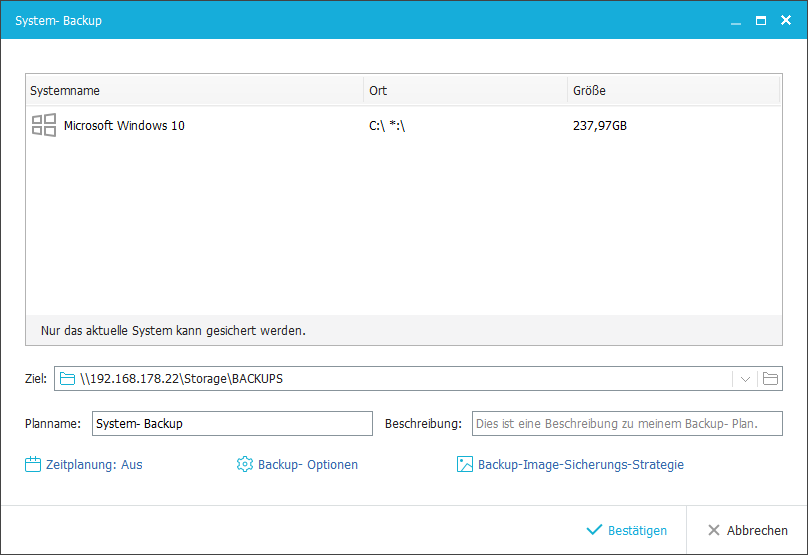
Task: Open Zeitplanung: Aus schedule settings
Action: [94, 465]
